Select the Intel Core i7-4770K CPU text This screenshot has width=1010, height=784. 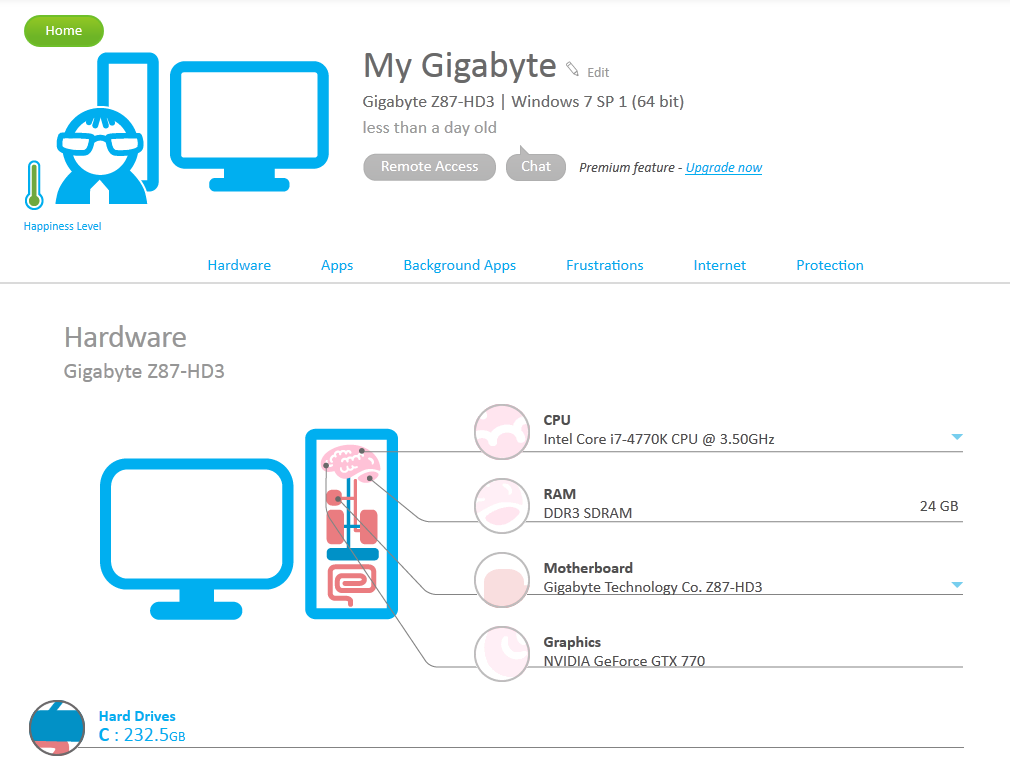(x=658, y=439)
